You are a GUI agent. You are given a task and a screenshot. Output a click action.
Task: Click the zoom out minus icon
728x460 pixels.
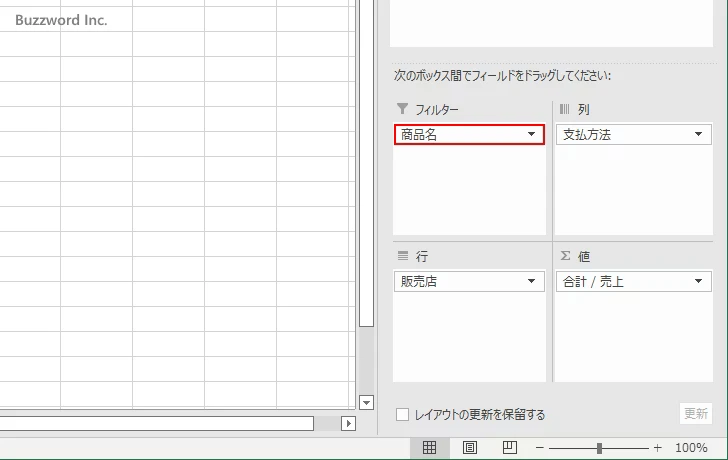540,448
